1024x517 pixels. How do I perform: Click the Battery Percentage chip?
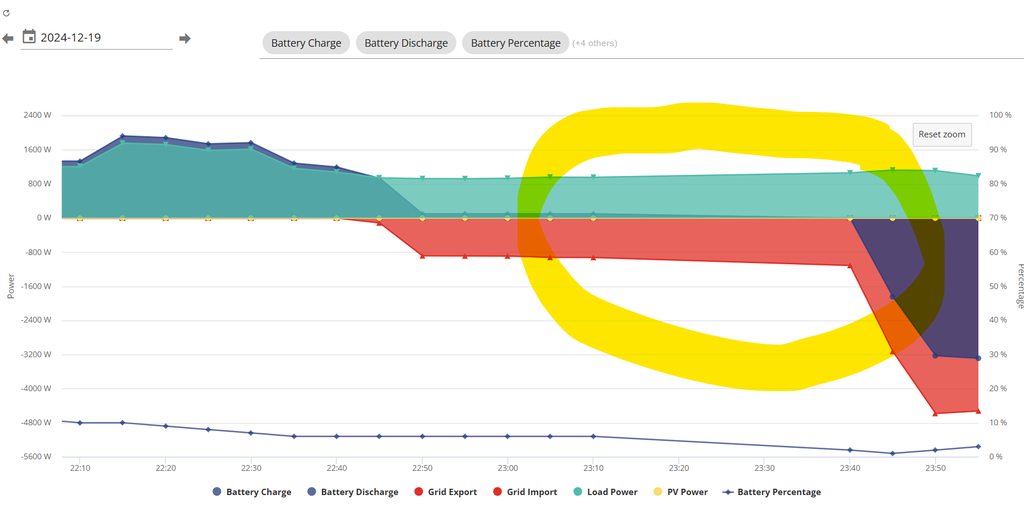(515, 43)
